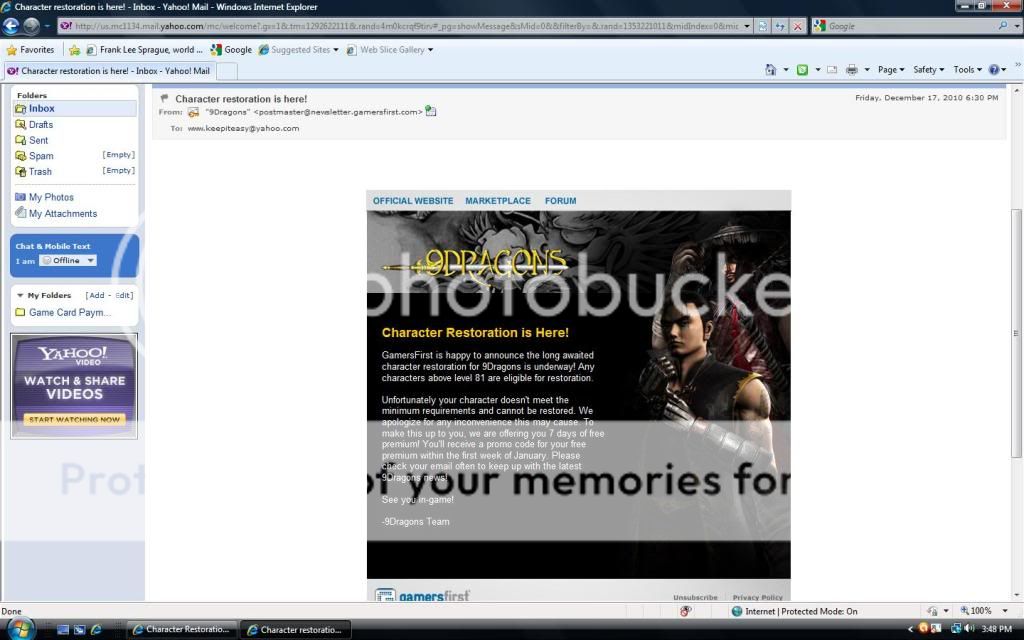Open the Web Slice Gallery dropdown
The image size is (1024, 640).
click(430, 50)
